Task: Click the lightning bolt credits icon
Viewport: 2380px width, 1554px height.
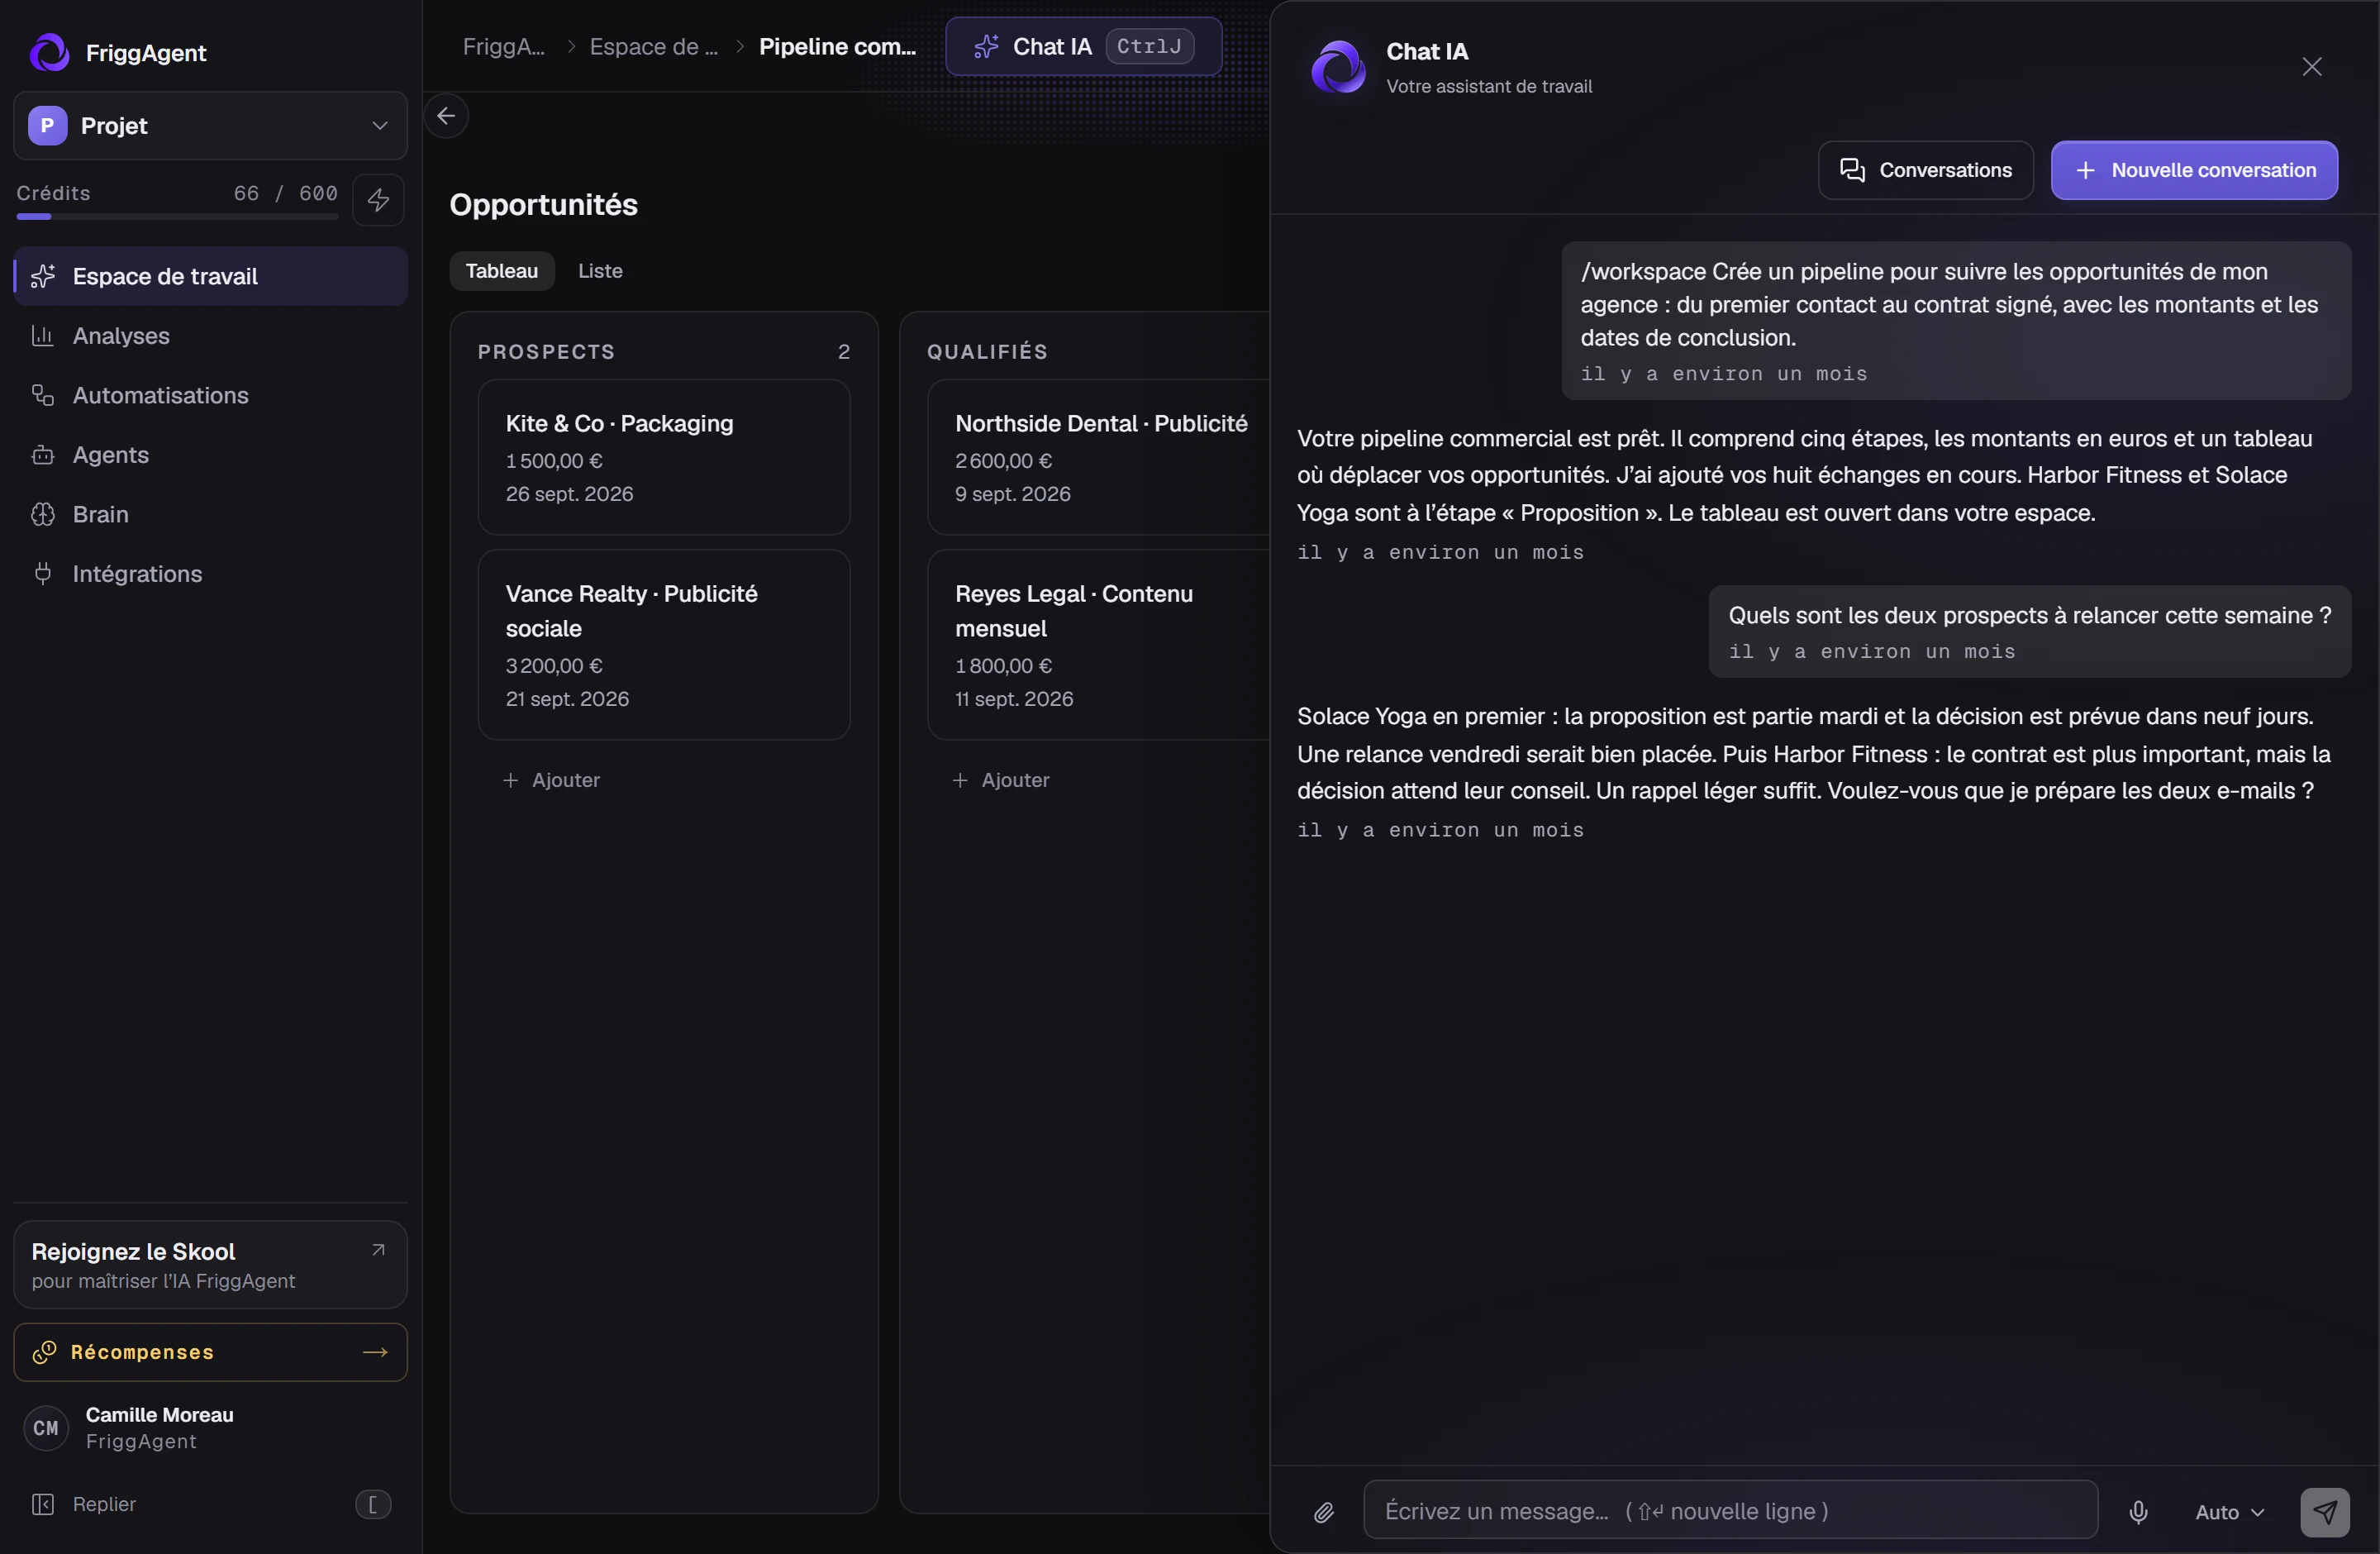Action: 378,200
